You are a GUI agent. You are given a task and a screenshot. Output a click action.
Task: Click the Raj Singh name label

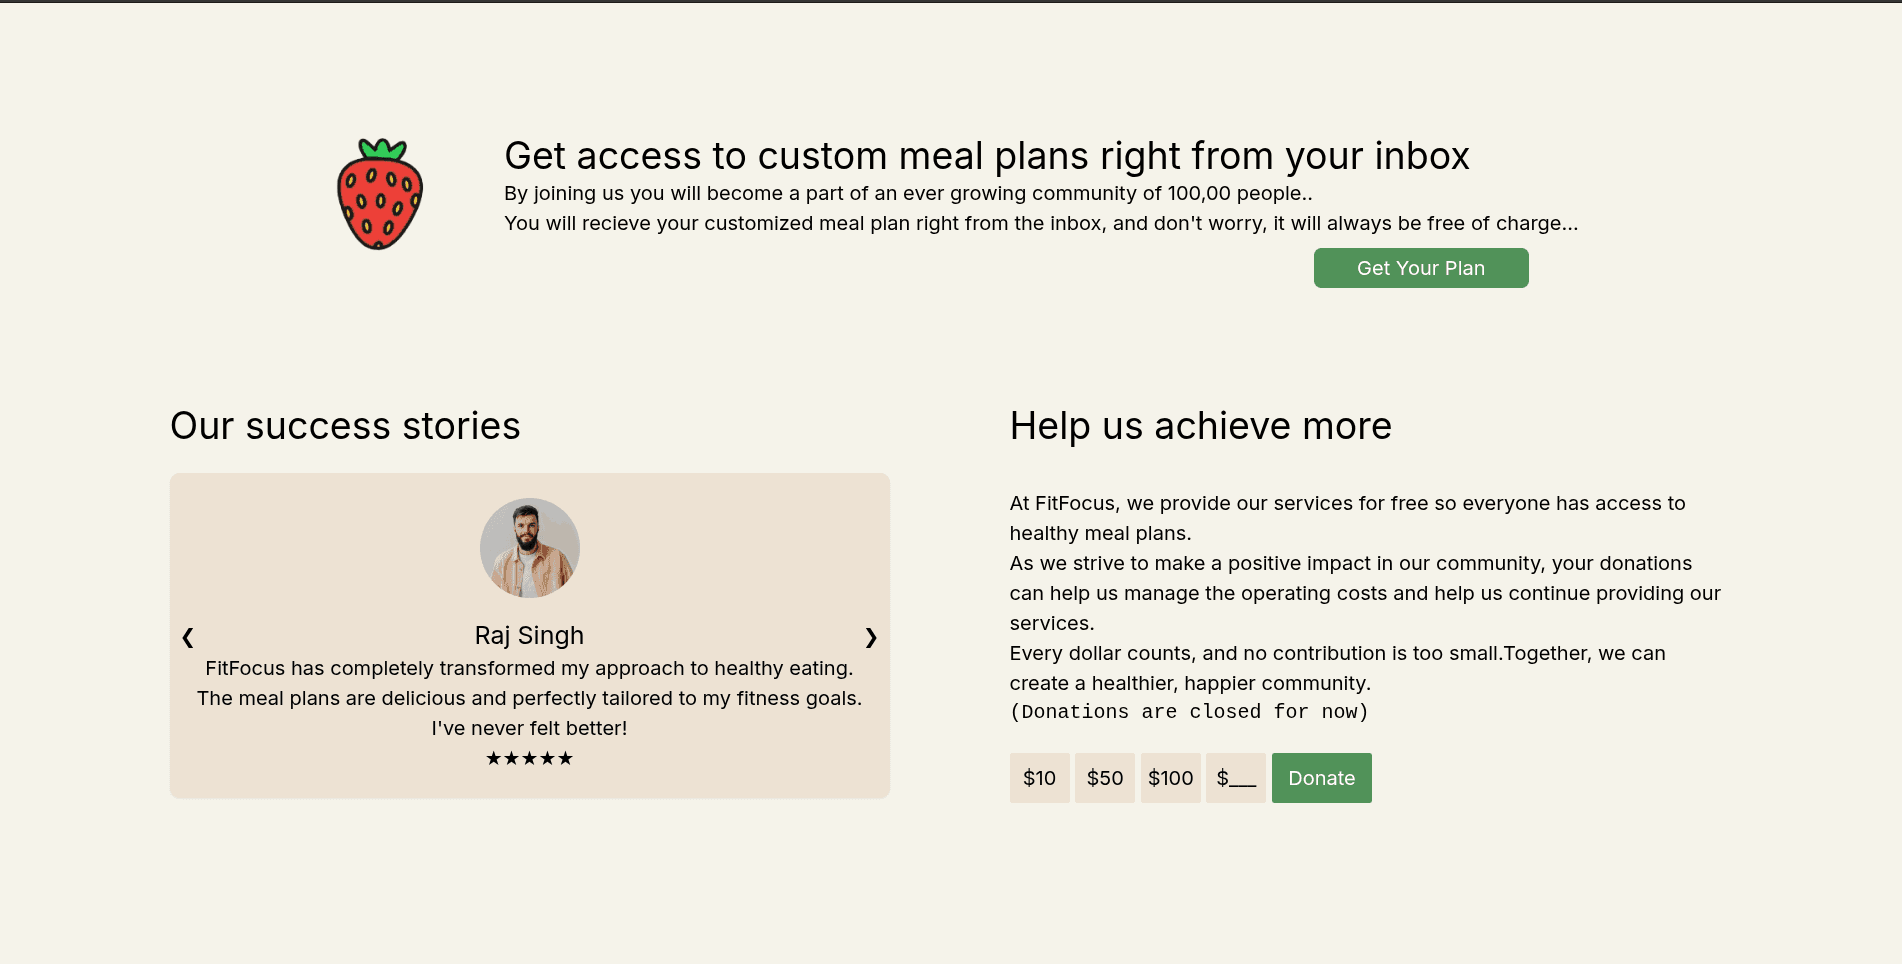point(529,635)
